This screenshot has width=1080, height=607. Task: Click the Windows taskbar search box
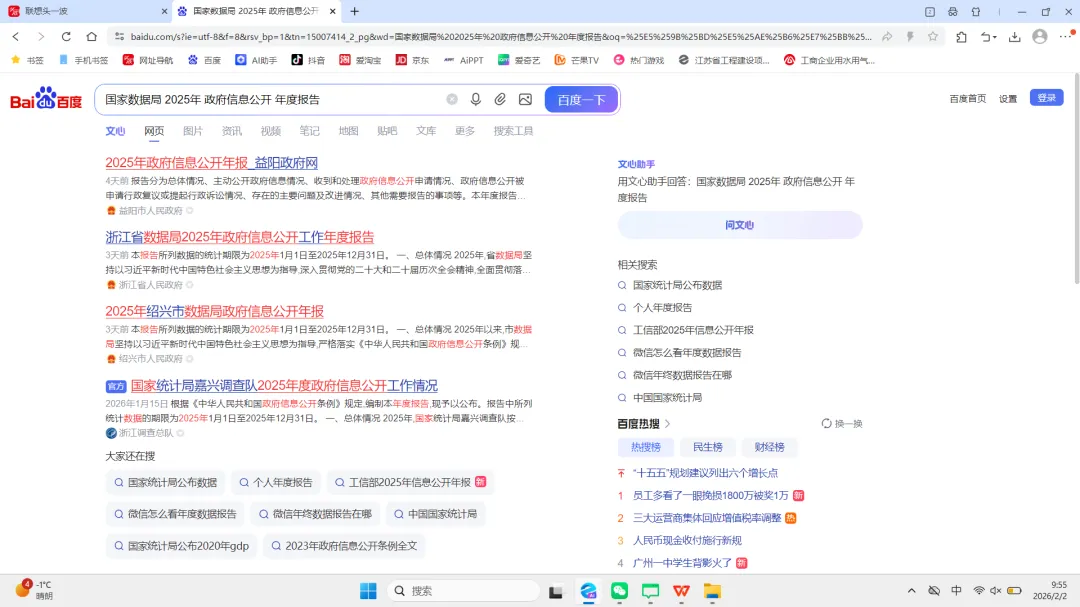tap(464, 590)
